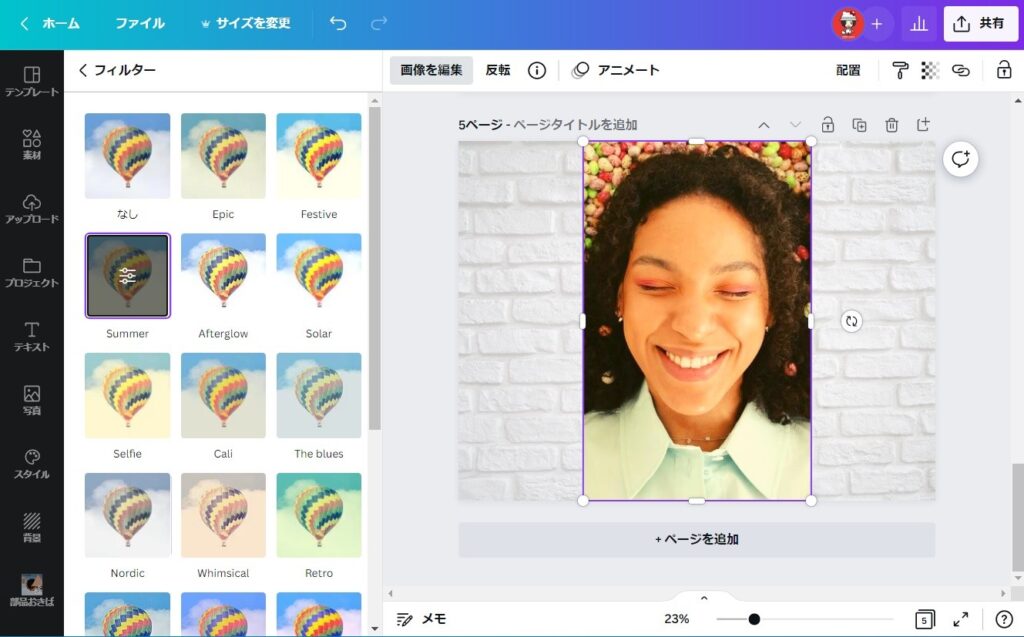Image resolution: width=1024 pixels, height=637 pixels.
Task: Click +ページを追加 add page button
Action: [x=696, y=540]
